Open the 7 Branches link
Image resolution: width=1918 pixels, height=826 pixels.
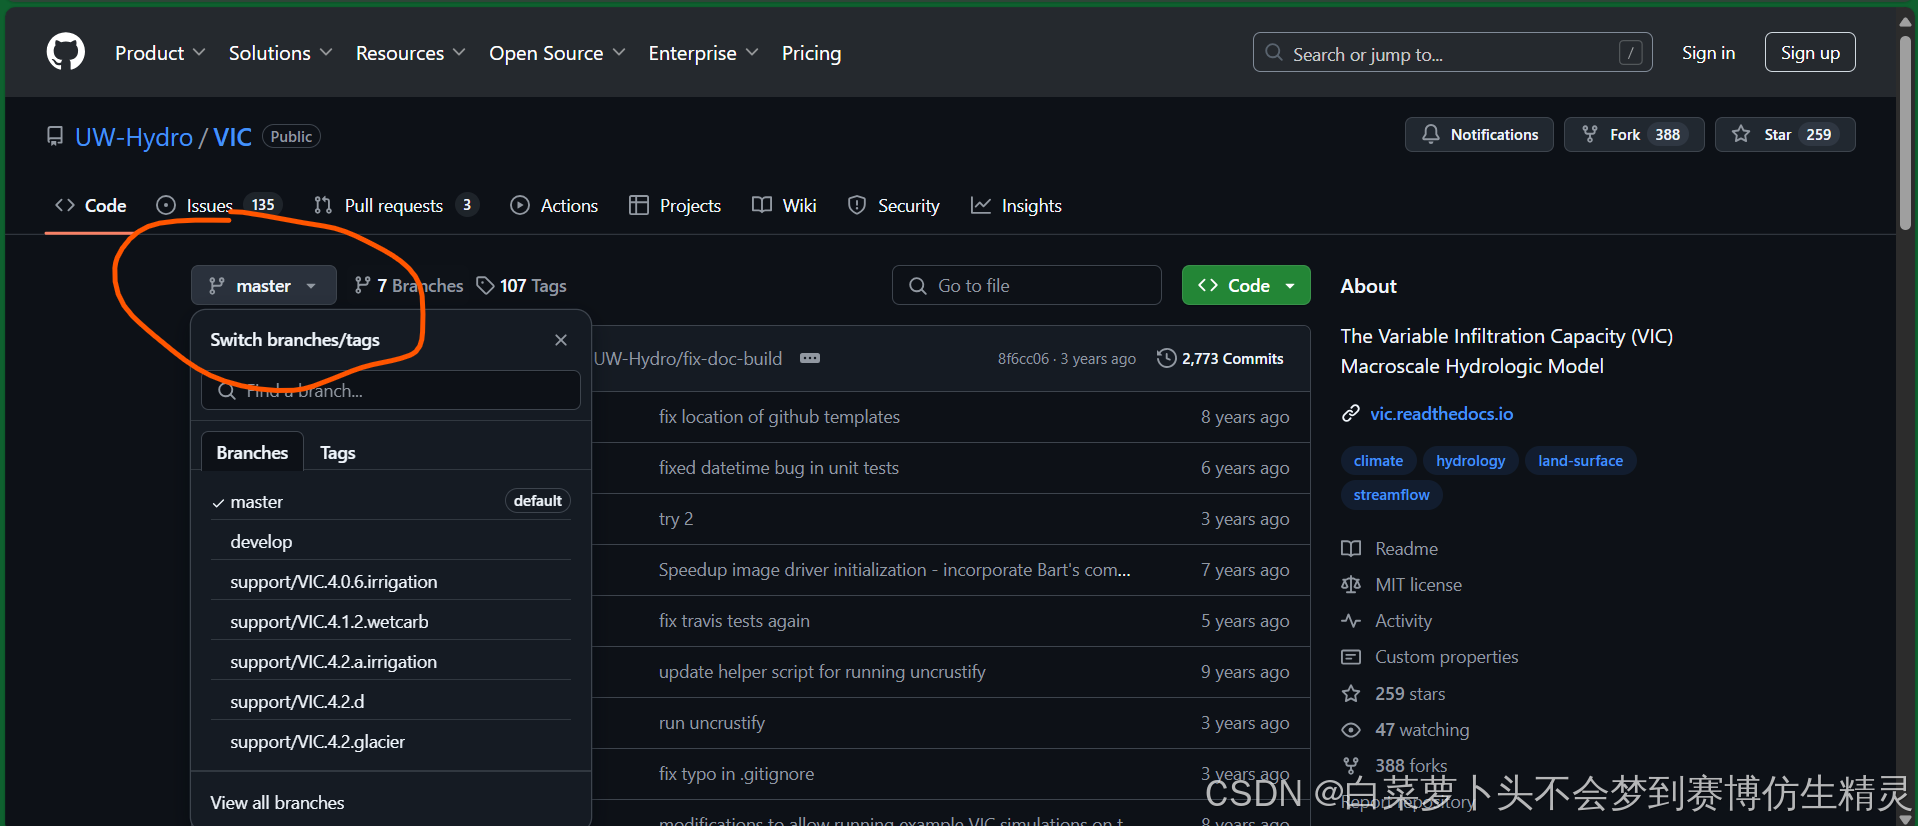tap(409, 286)
